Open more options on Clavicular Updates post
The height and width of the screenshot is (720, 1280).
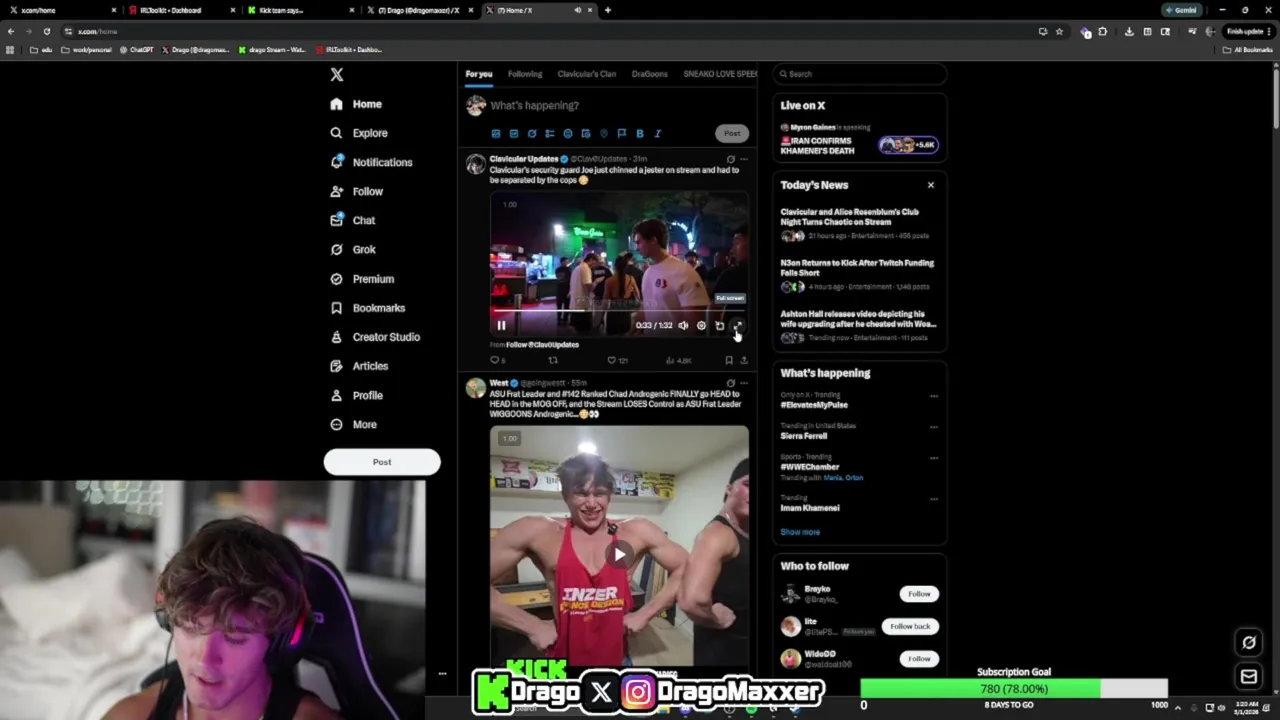coord(743,159)
